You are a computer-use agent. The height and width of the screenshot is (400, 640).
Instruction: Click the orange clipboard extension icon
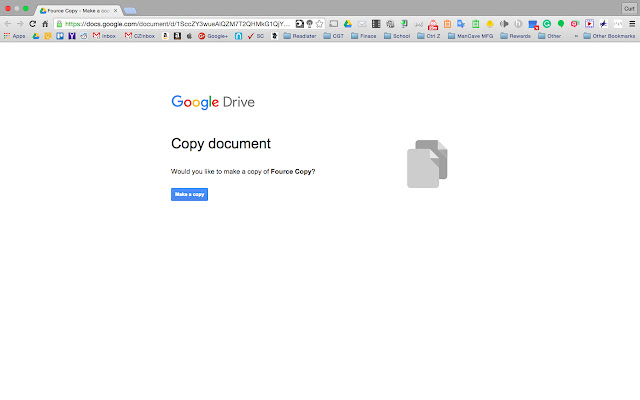click(447, 24)
